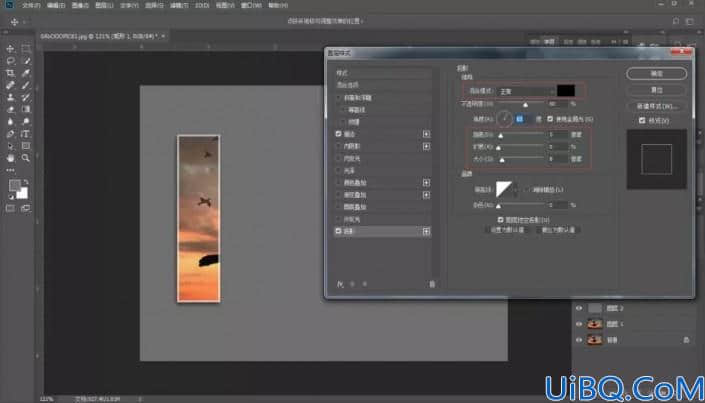Click Cancel button below OK
Image resolution: width=705 pixels, height=403 pixels.
tap(656, 90)
